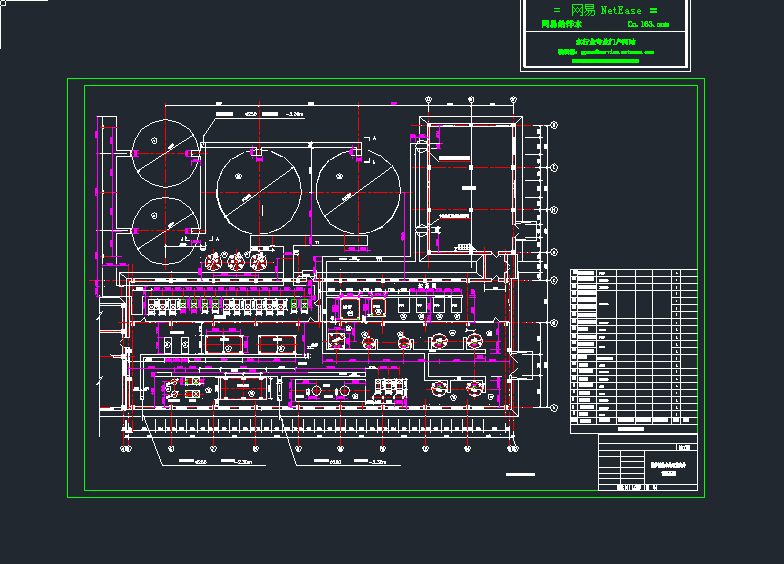
Task: Click the green bar under the banner
Action: 604,61
